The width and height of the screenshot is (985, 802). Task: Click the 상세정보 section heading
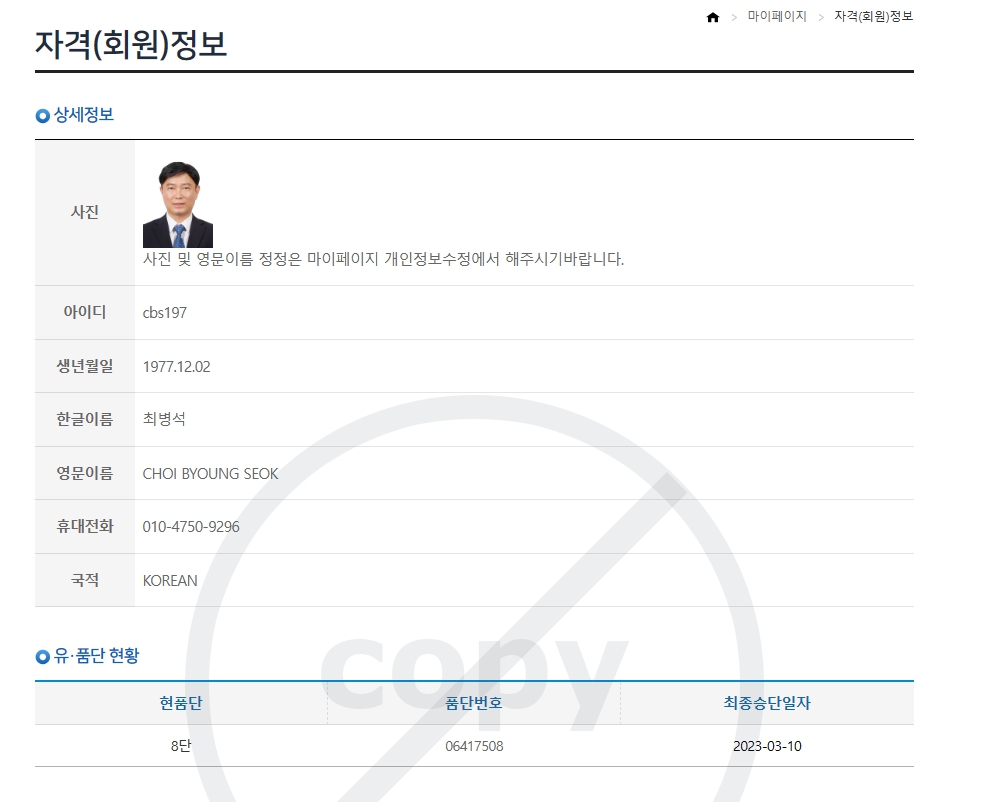[84, 115]
